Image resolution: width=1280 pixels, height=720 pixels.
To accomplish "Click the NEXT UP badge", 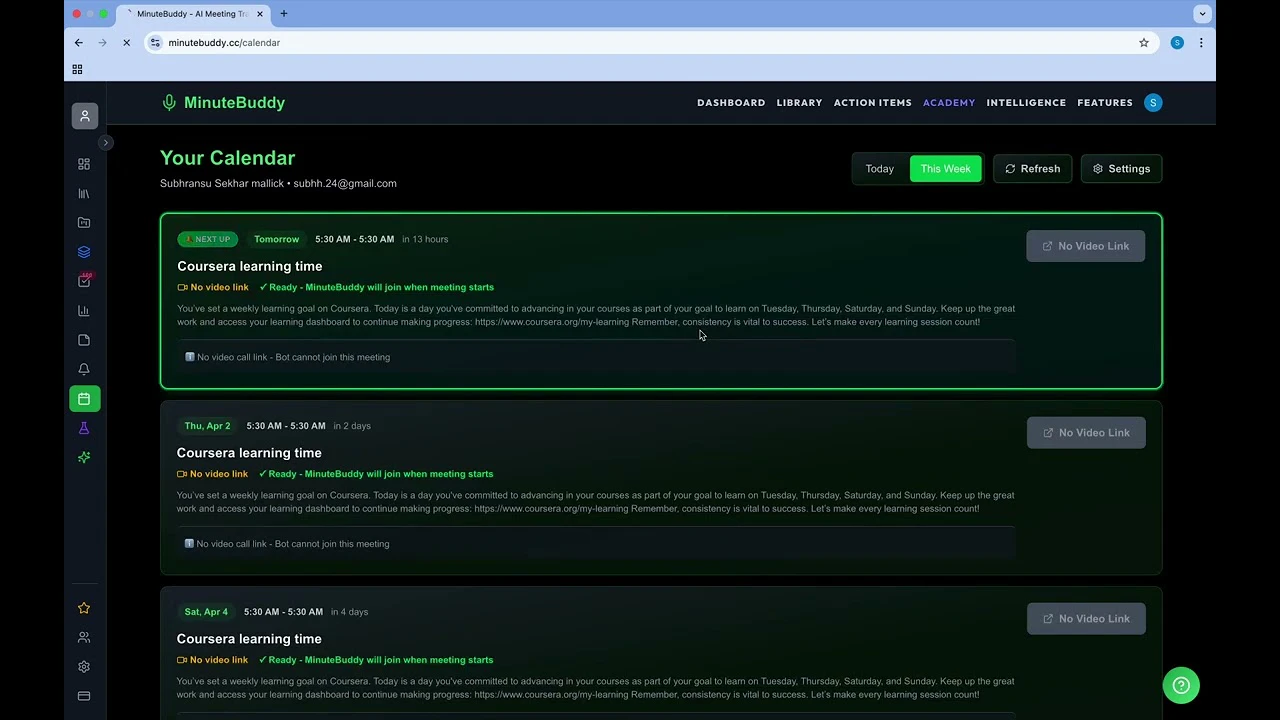I will tap(208, 239).
